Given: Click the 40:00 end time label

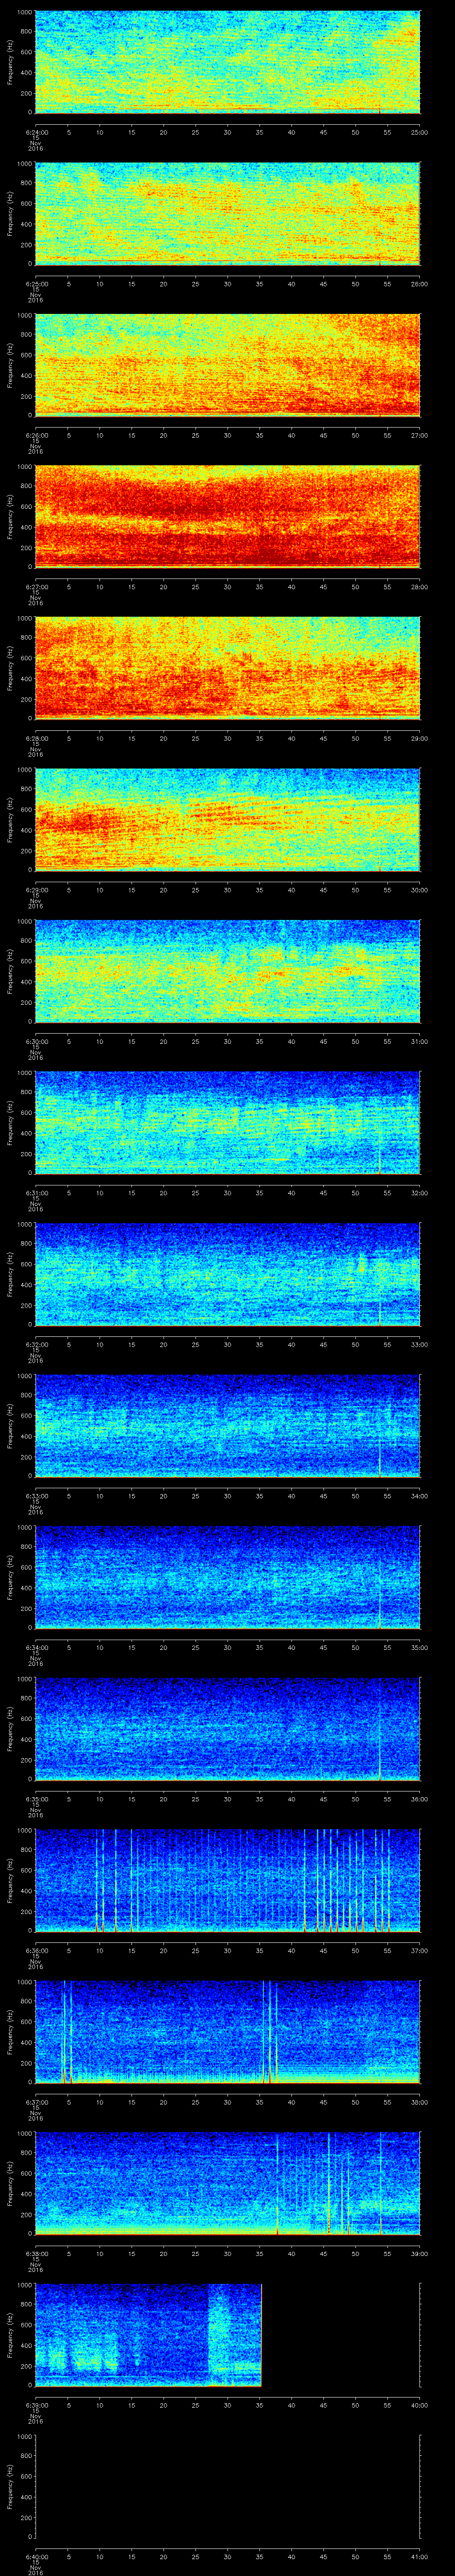Looking at the screenshot, I should click(x=419, y=2405).
